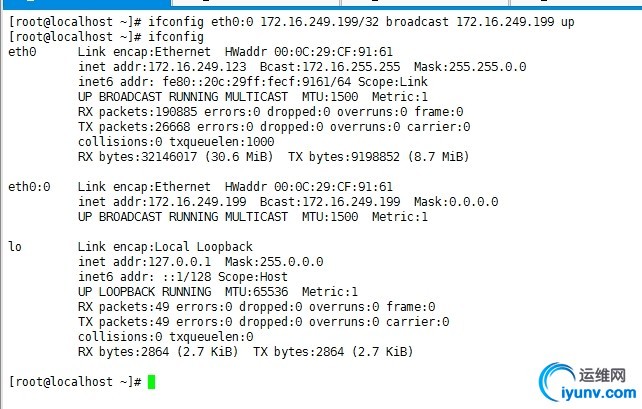642x409 pixels.
Task: Click the RX bytes:32146017 value
Action: 176,156
